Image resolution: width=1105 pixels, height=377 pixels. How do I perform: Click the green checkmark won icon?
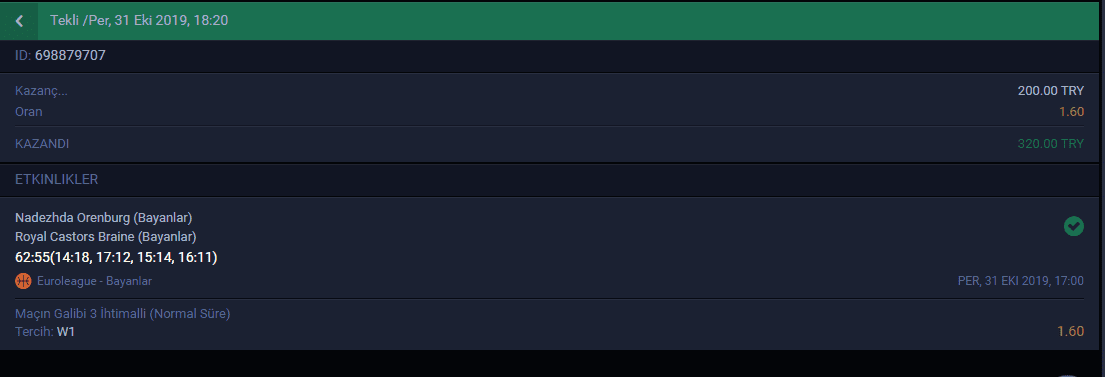click(x=1073, y=226)
